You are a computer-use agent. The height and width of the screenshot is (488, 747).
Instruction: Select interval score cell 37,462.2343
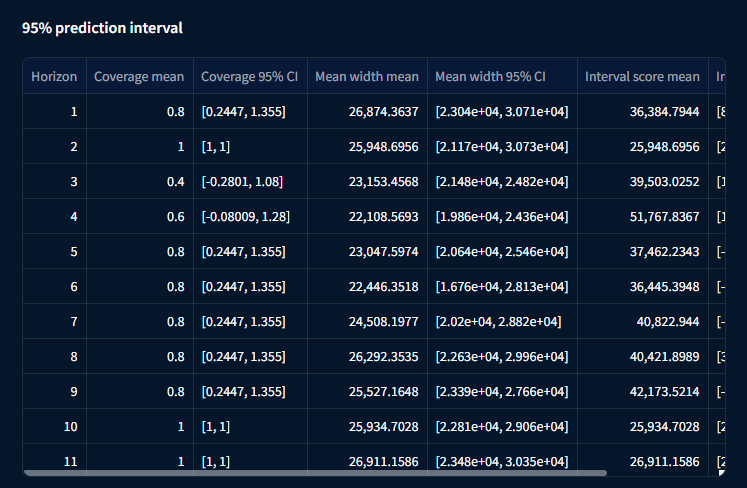pos(643,252)
